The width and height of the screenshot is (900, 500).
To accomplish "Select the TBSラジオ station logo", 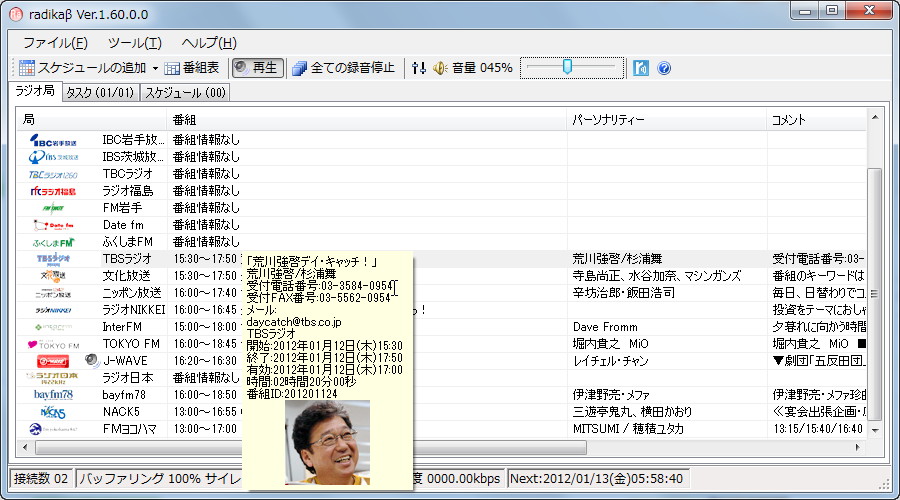I will point(53,259).
